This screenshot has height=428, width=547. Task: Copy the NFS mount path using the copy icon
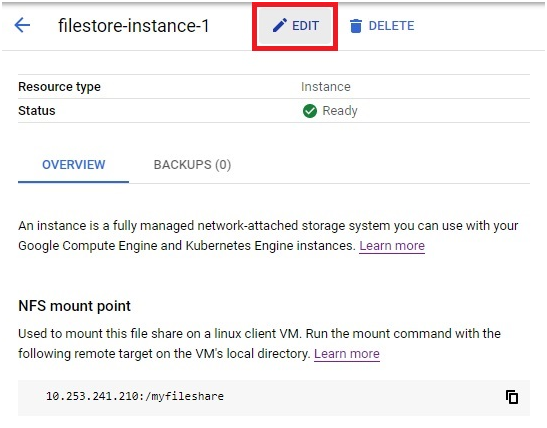[x=512, y=397]
